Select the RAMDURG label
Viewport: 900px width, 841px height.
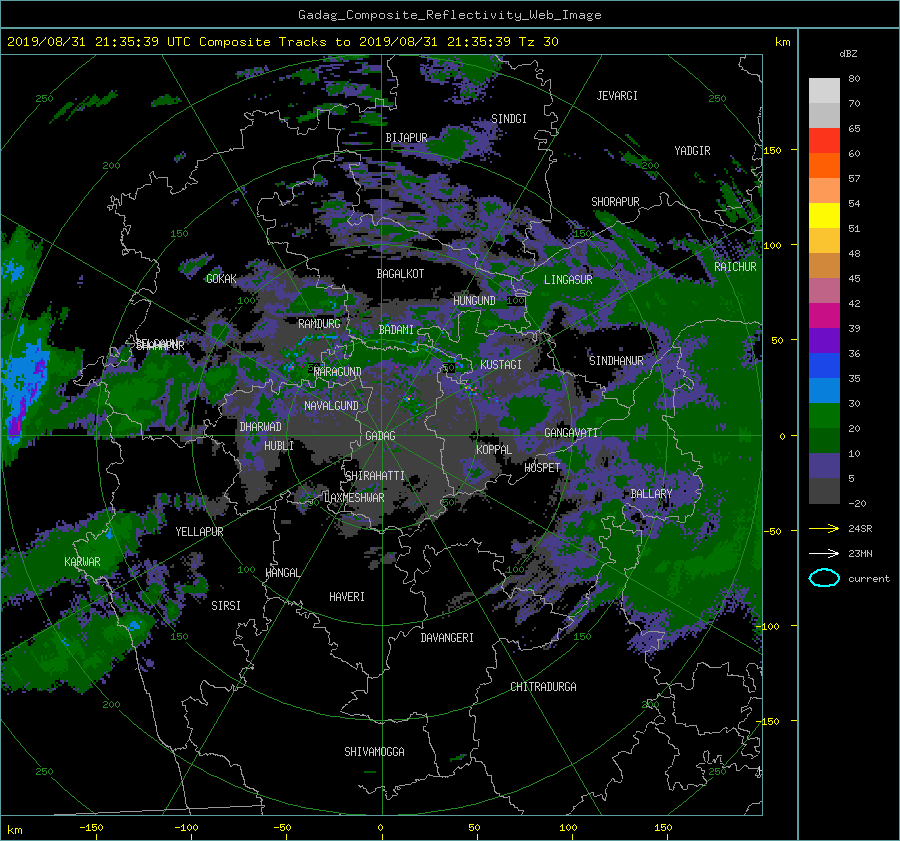(x=319, y=324)
